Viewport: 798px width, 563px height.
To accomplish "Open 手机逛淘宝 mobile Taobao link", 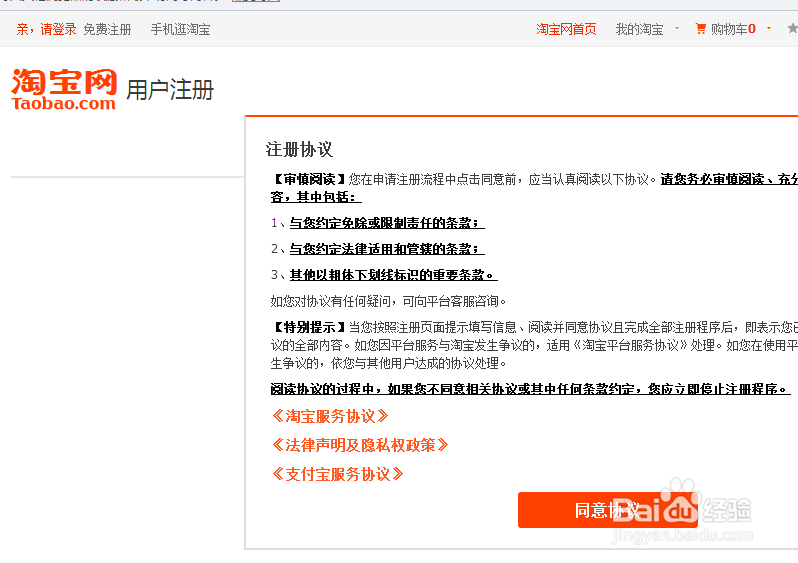I will 181,30.
